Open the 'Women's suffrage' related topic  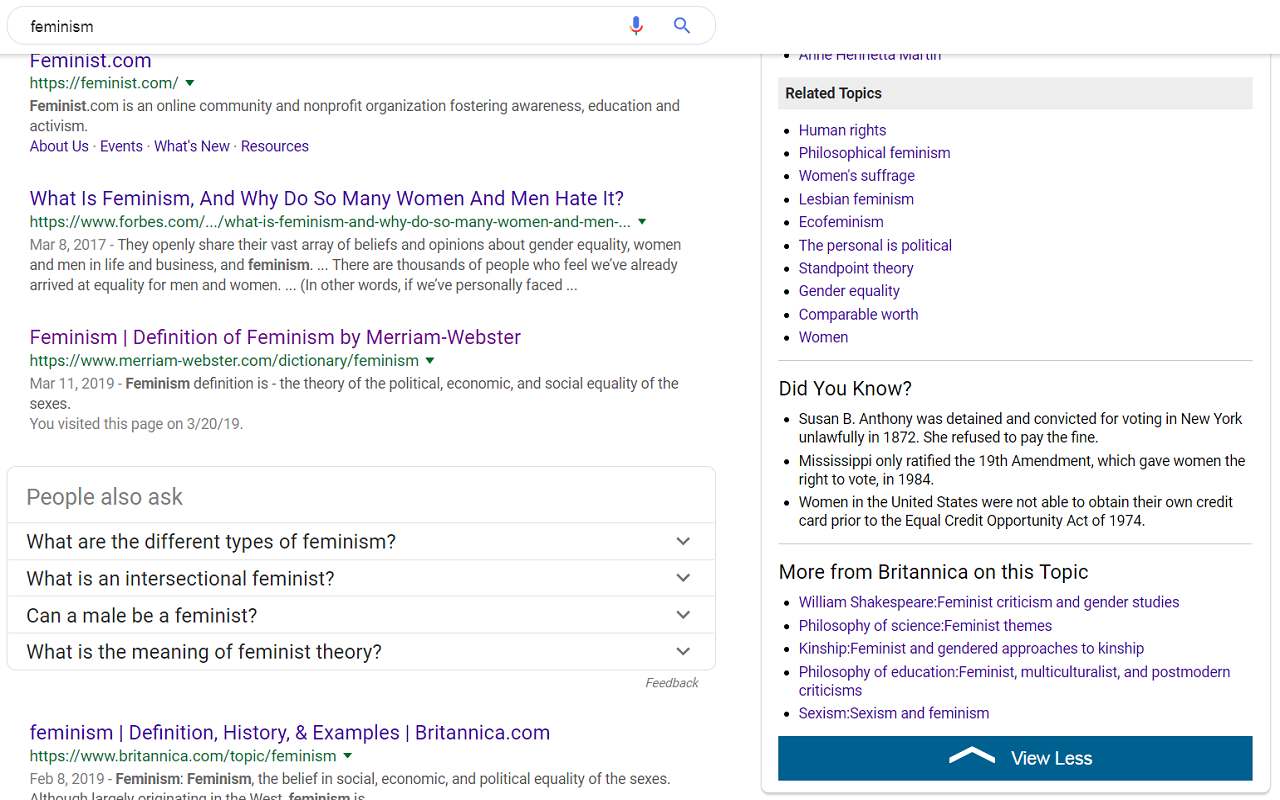[856, 175]
